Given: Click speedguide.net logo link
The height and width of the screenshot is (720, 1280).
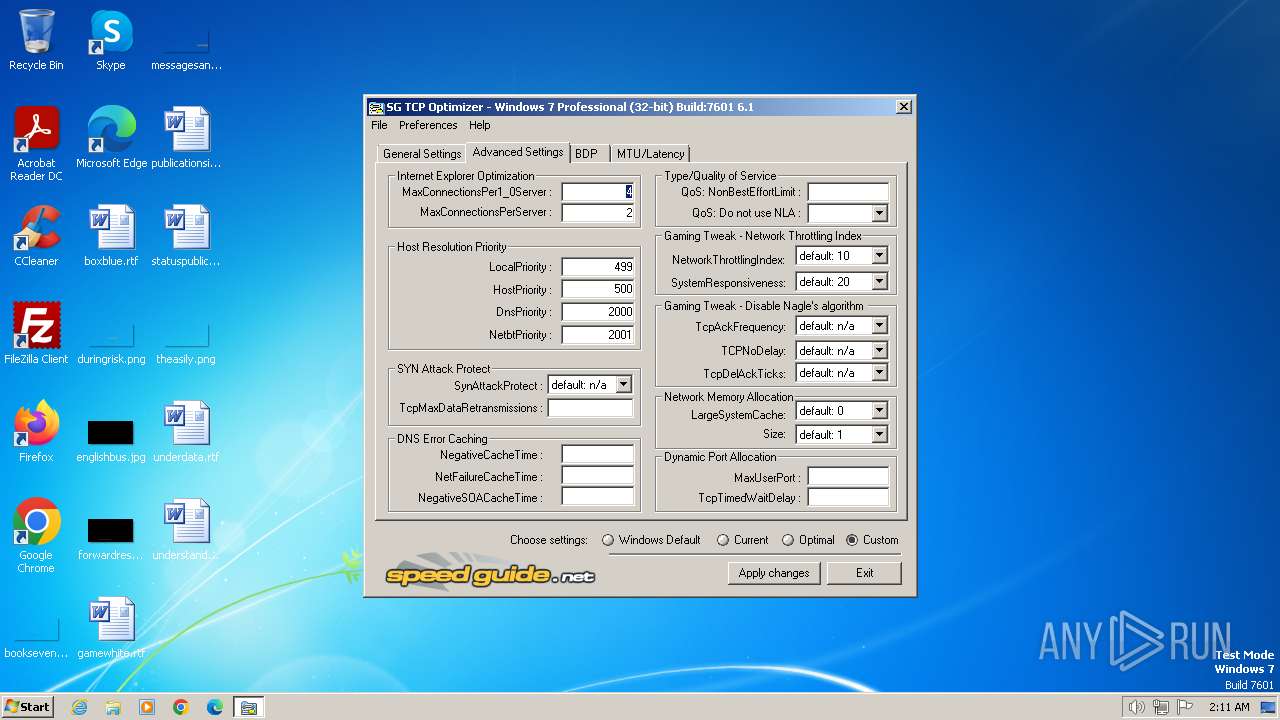Looking at the screenshot, I should 490,574.
